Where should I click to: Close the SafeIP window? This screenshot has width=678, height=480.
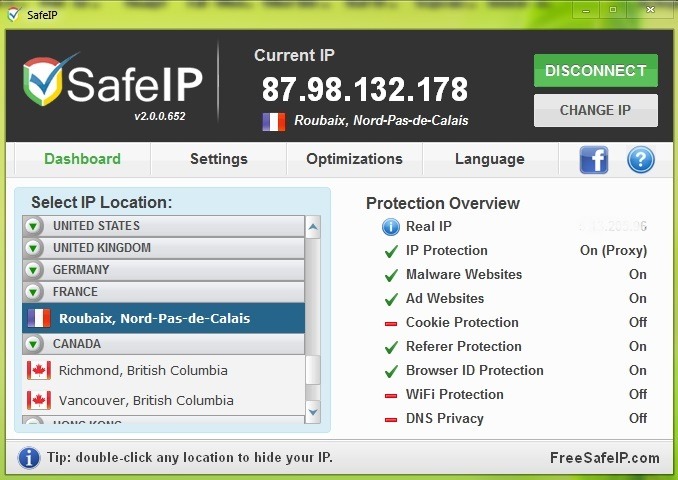(x=650, y=10)
